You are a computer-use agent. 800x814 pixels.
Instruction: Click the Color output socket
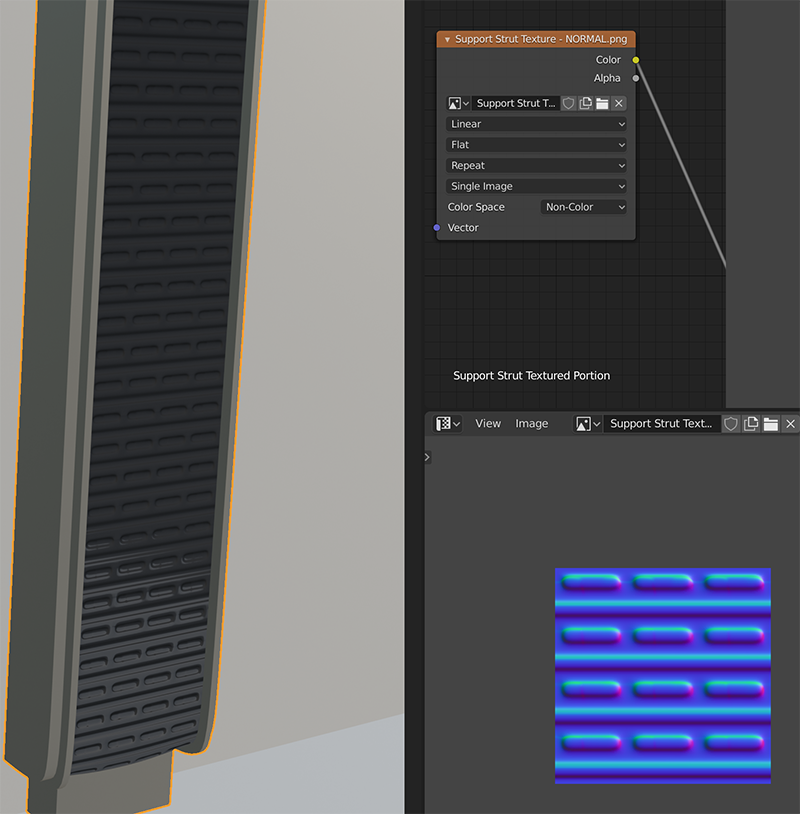point(635,60)
